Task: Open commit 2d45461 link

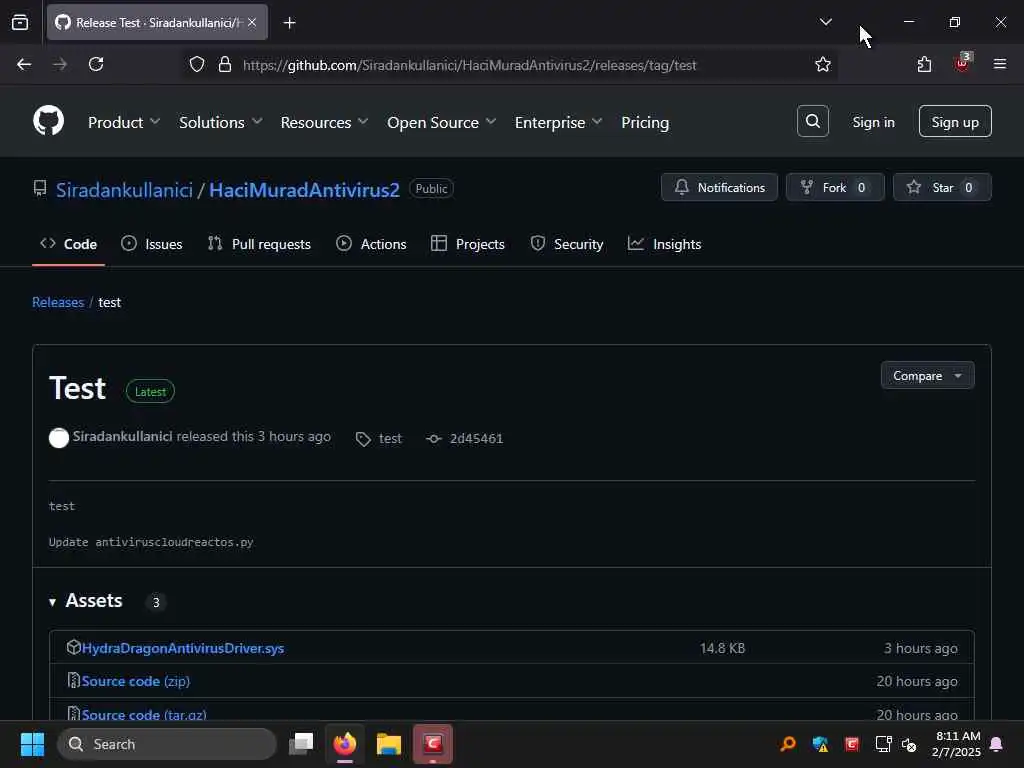Action: (x=476, y=439)
